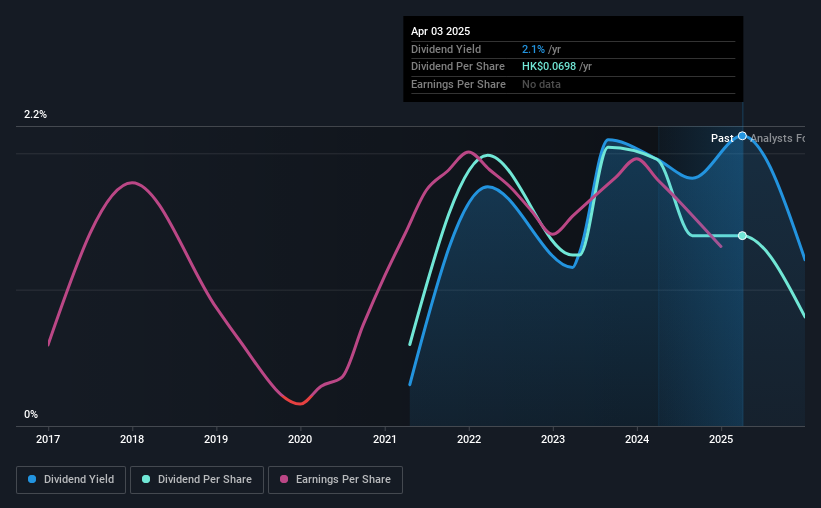Select the 2025 x-axis label
This screenshot has height=508, width=821.
(x=721, y=439)
